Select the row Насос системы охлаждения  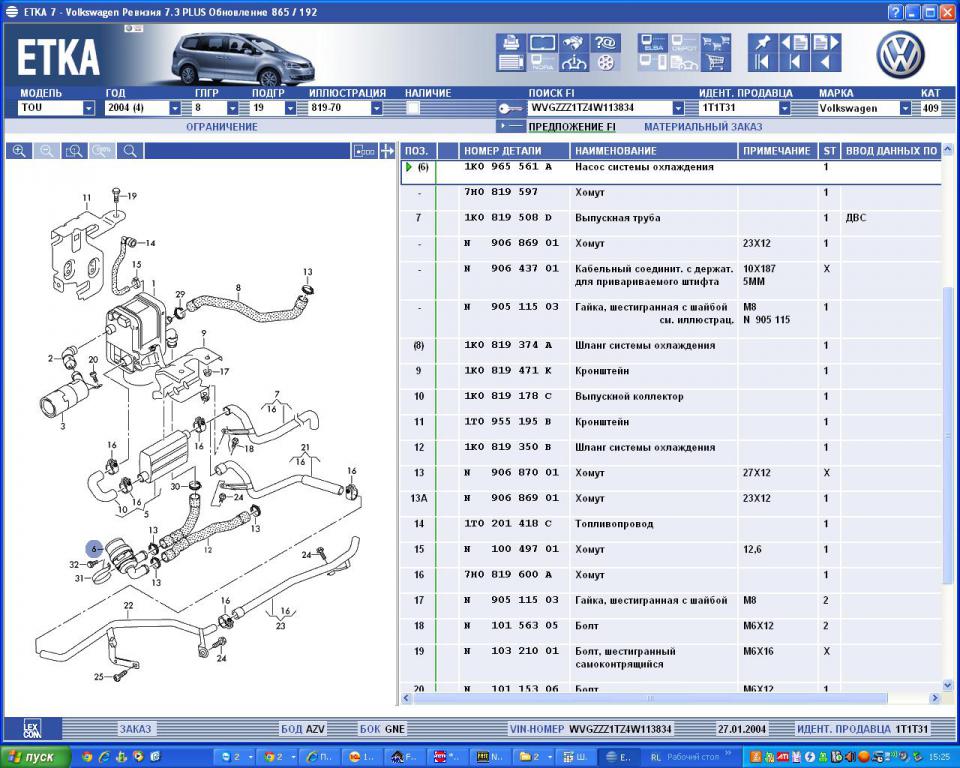[670, 171]
